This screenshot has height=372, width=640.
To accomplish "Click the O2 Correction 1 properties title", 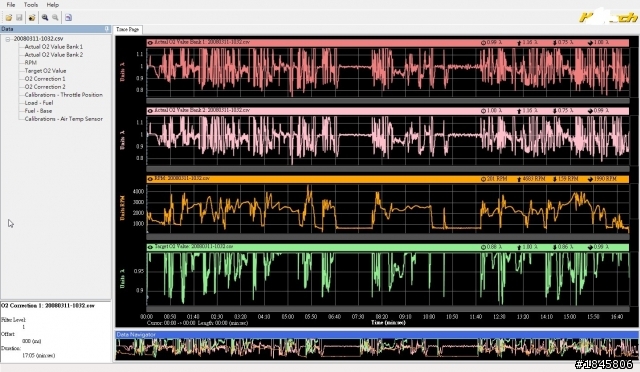I will (x=48, y=305).
